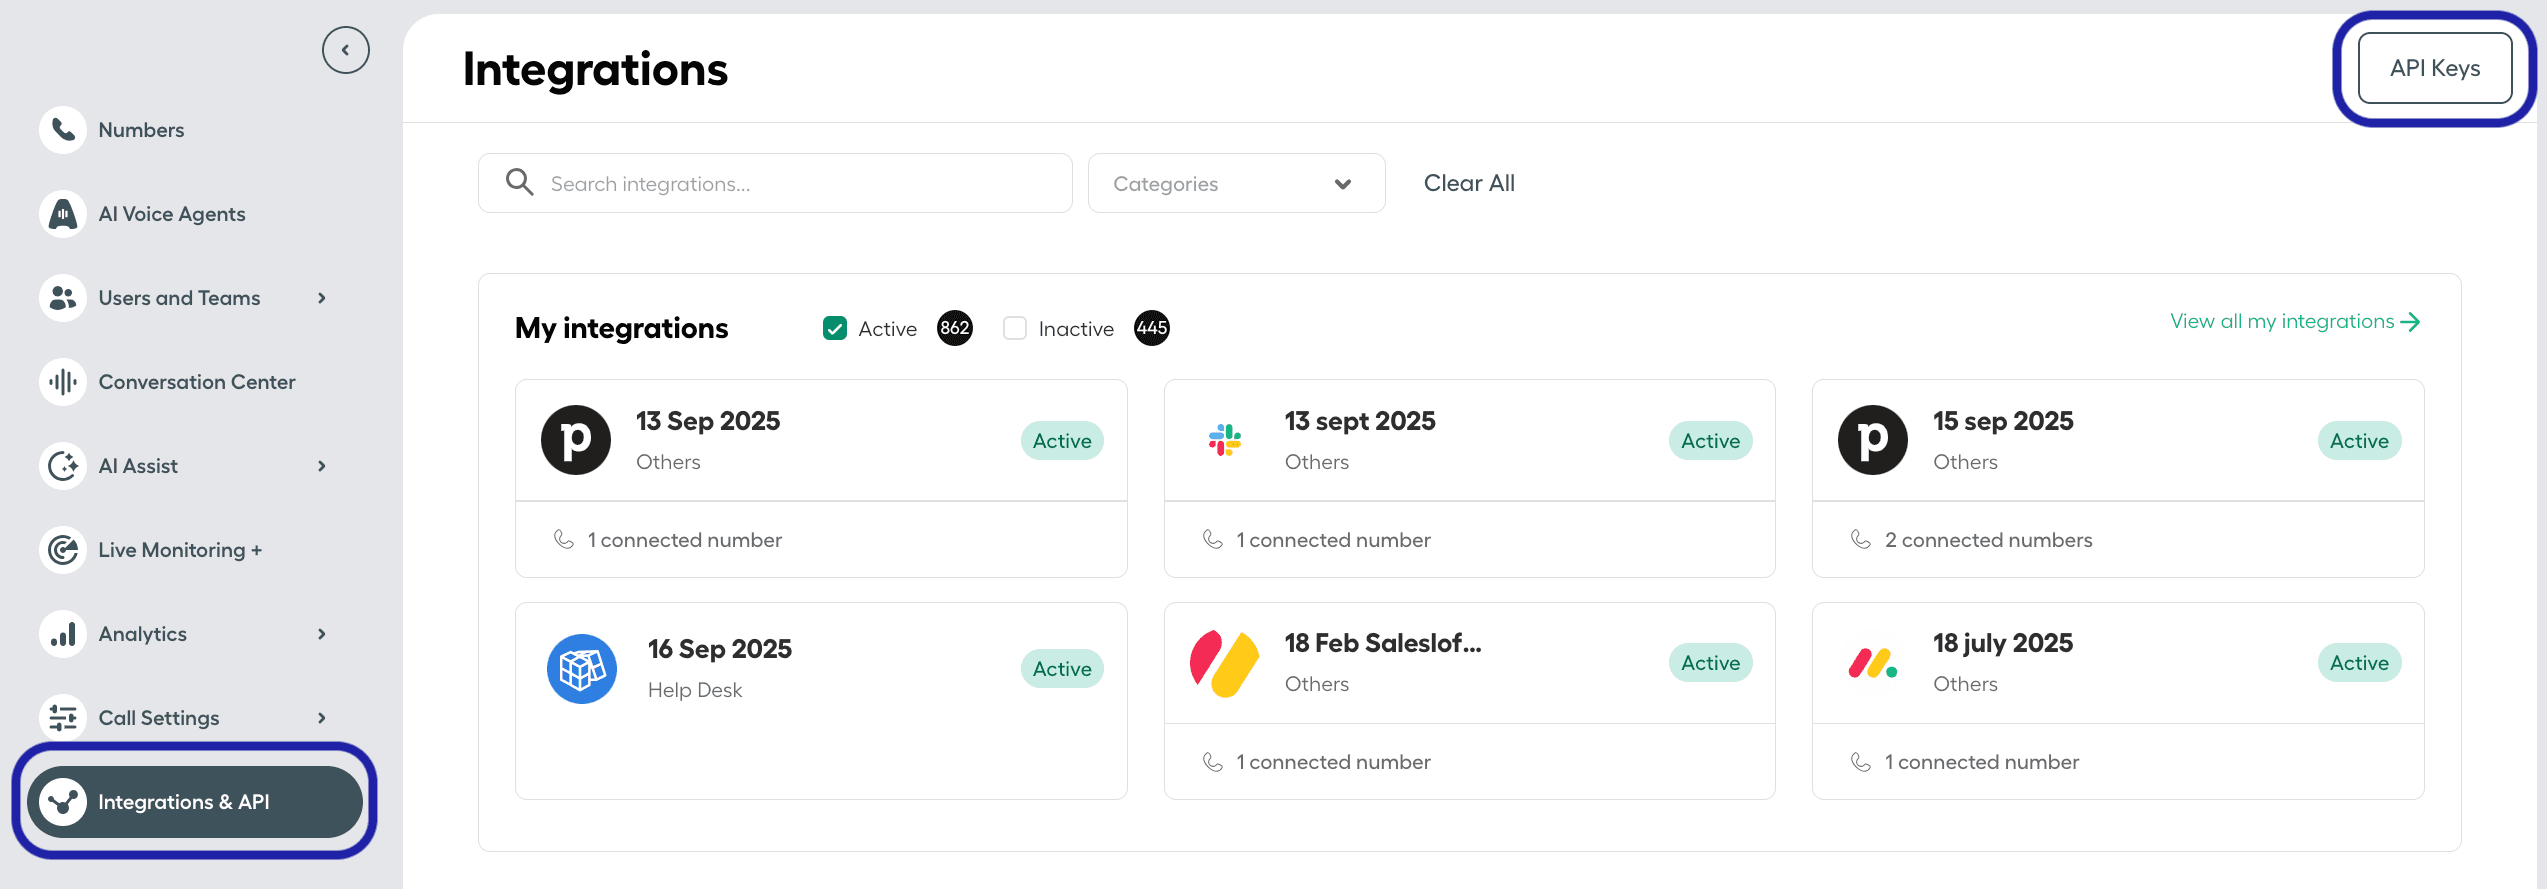Open the View all my integrations link
This screenshot has height=889, width=2547.
[x=2294, y=322]
